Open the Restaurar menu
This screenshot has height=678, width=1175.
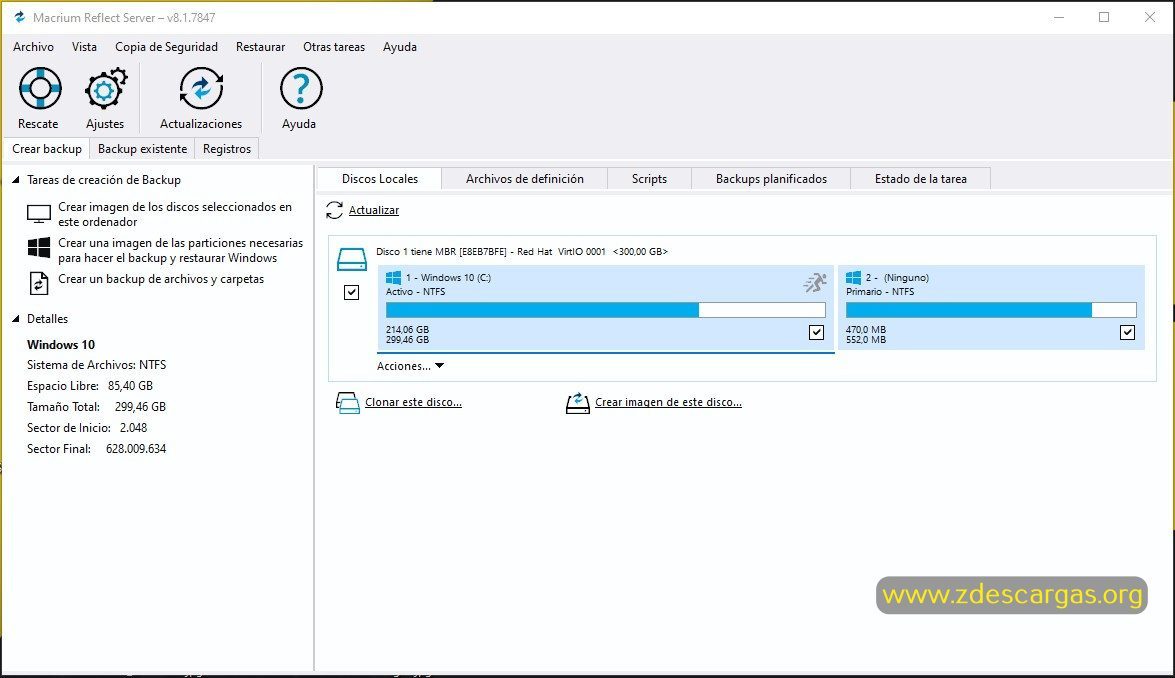(x=261, y=46)
